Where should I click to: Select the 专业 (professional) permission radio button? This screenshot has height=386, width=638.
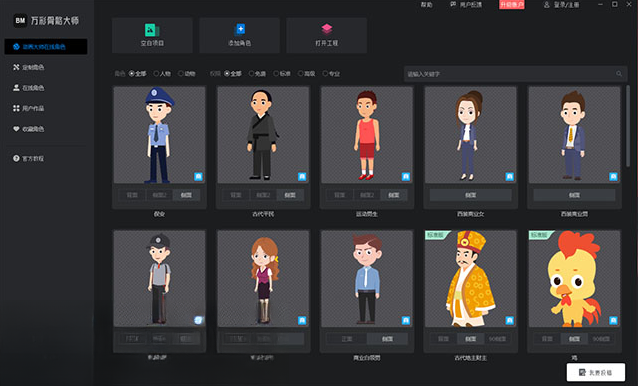point(325,74)
